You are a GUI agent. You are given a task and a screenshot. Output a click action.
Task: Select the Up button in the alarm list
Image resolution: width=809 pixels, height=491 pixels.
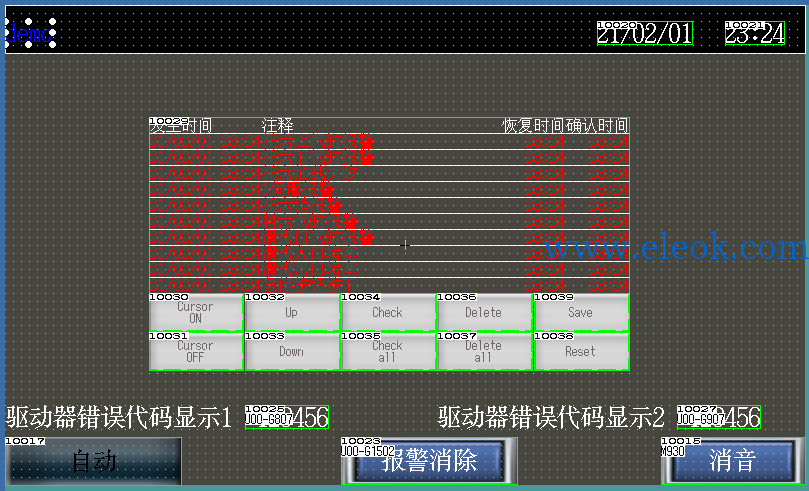tap(292, 313)
